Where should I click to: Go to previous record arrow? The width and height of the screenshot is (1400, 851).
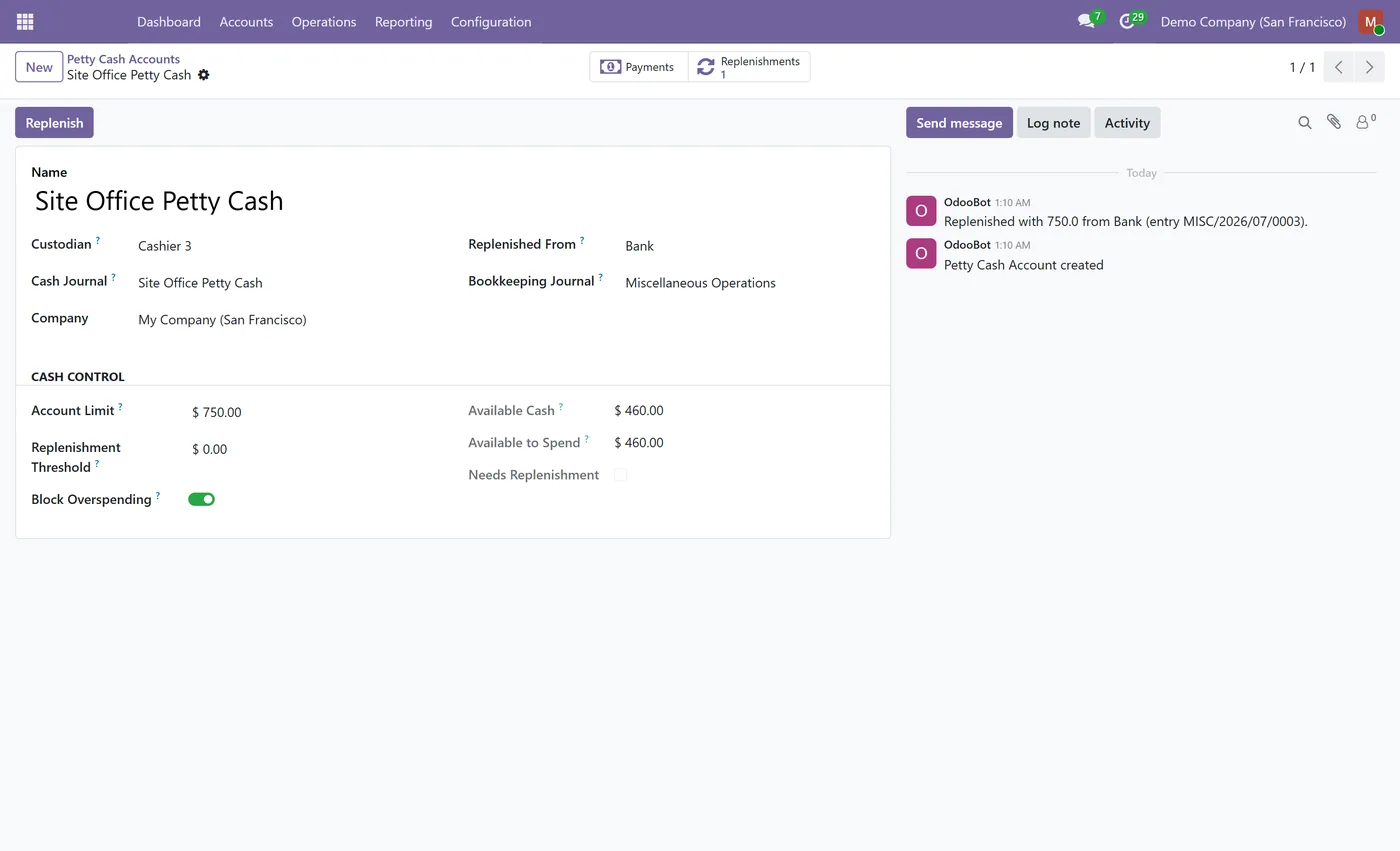[1338, 67]
